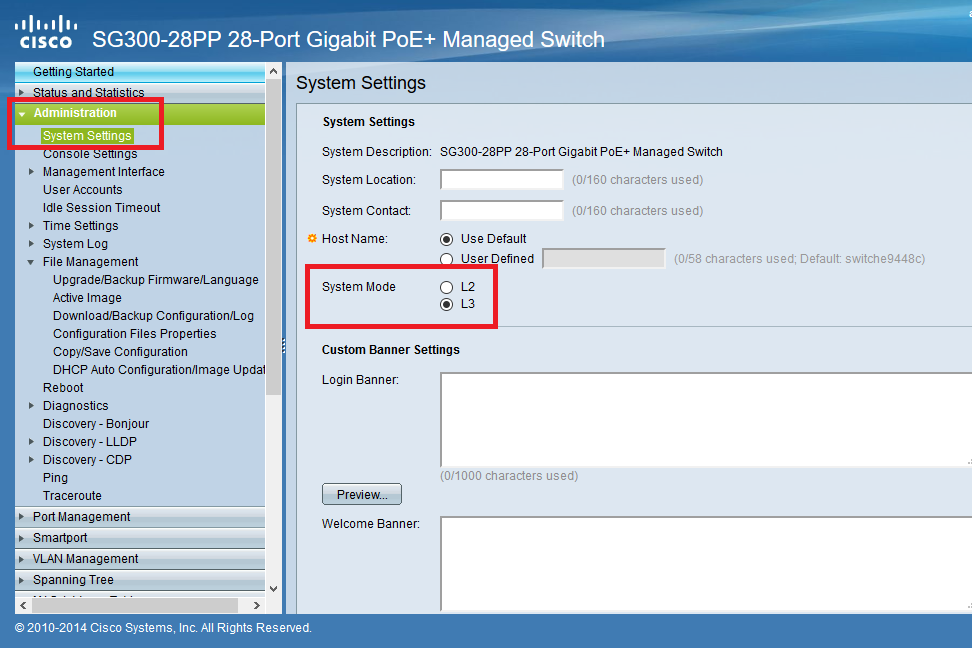Open Traceroute page
972x648 pixels.
pos(72,495)
